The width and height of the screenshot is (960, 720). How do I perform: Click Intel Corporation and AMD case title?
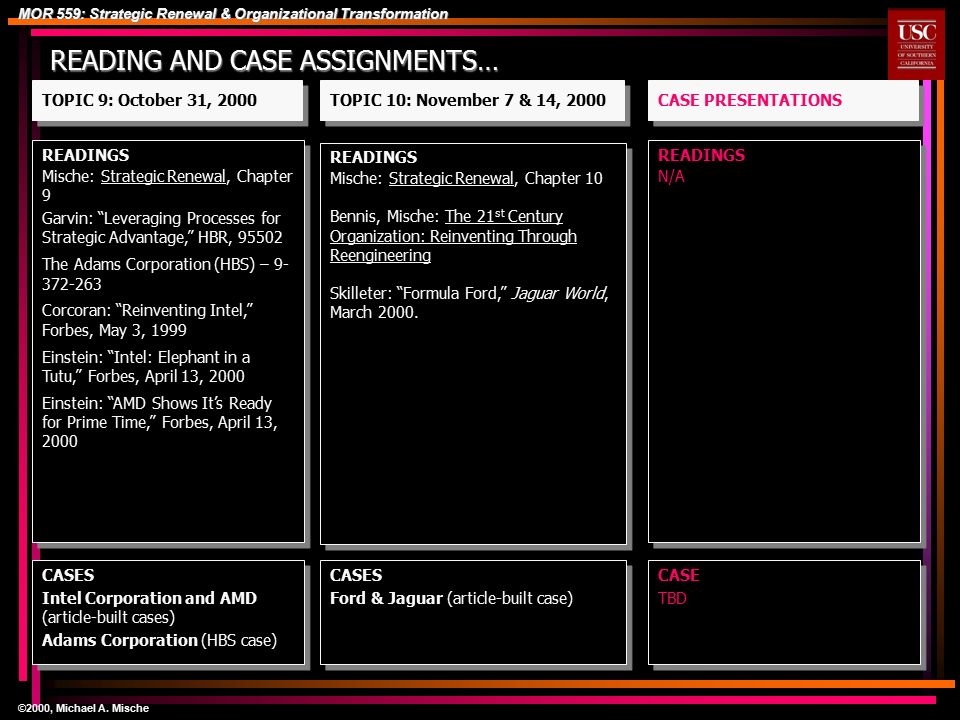click(x=149, y=598)
